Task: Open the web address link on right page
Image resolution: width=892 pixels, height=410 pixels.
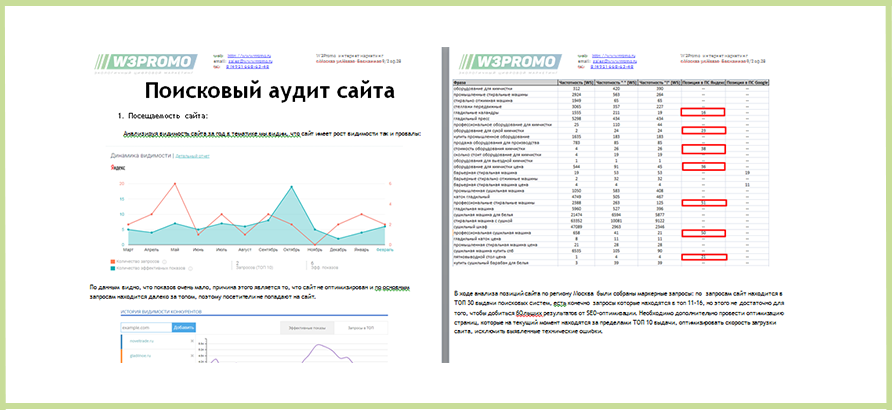Action: click(x=613, y=56)
